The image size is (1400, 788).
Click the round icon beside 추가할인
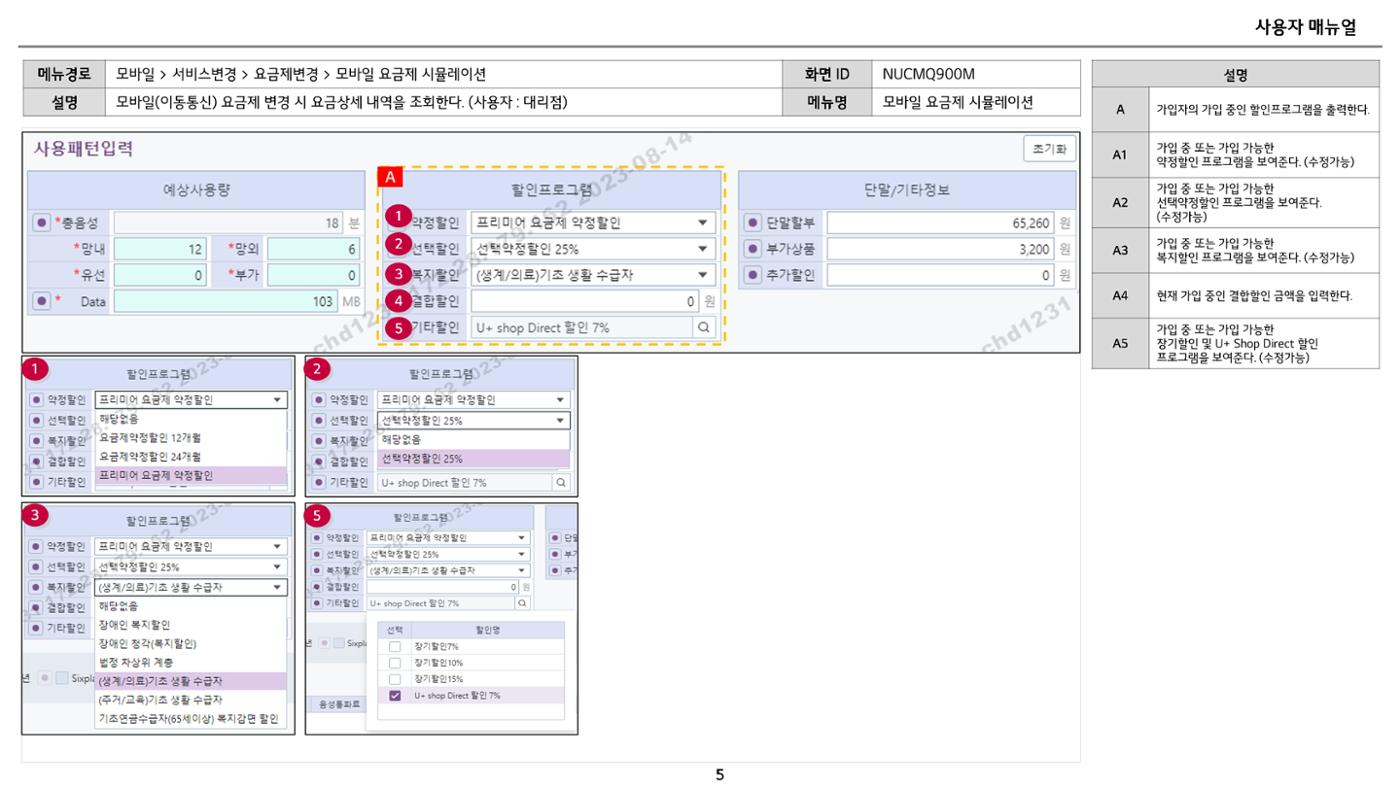click(x=754, y=275)
